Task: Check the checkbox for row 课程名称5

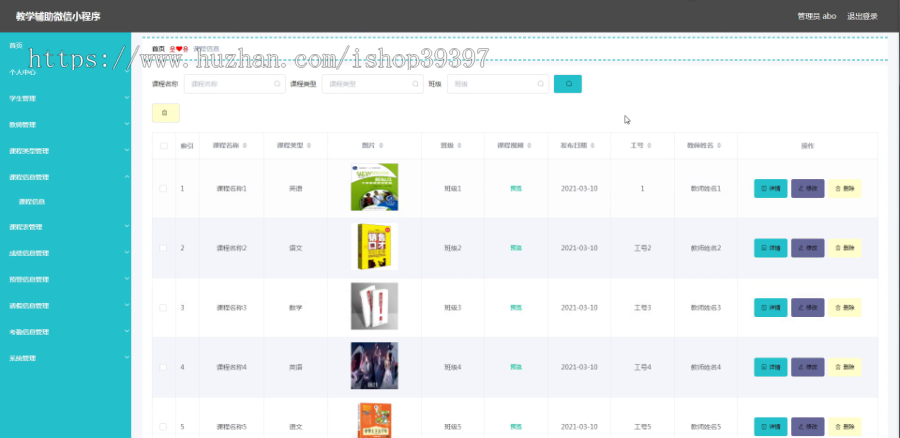Action: [164, 427]
